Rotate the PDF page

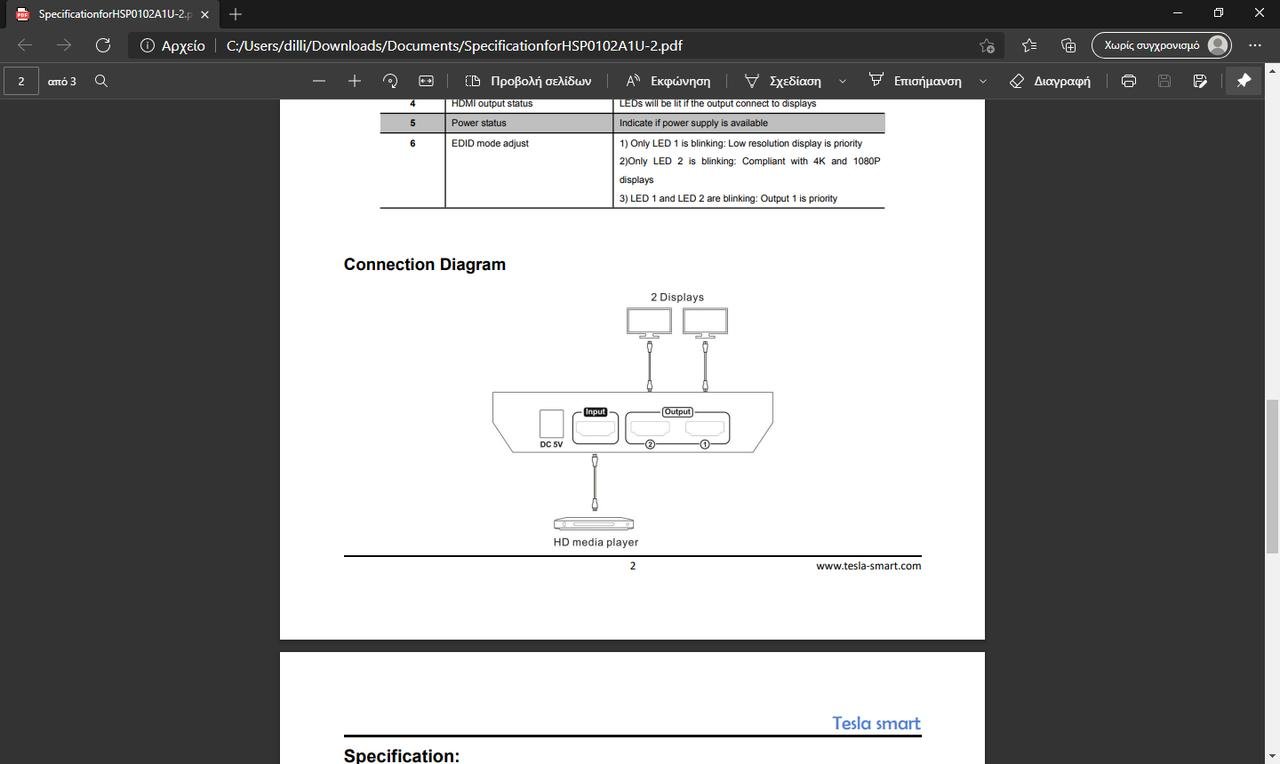(390, 81)
